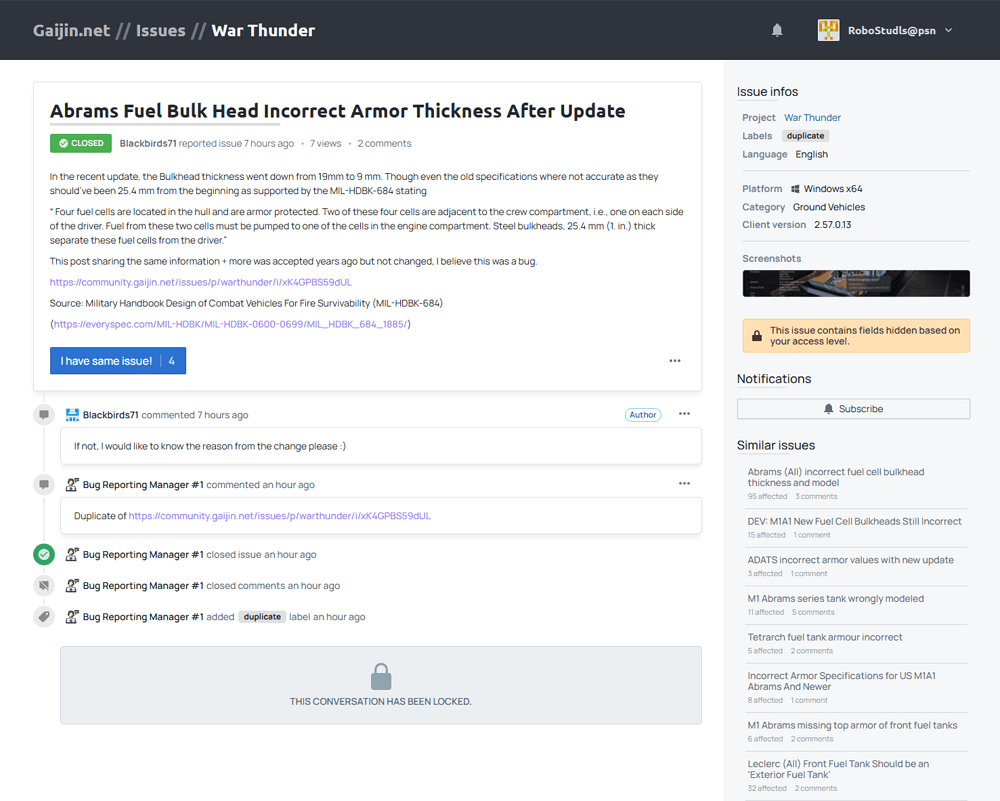Open 'Leclerc (All) Front Fuel Tank' issue
The width and height of the screenshot is (1000, 801).
[x=838, y=769]
